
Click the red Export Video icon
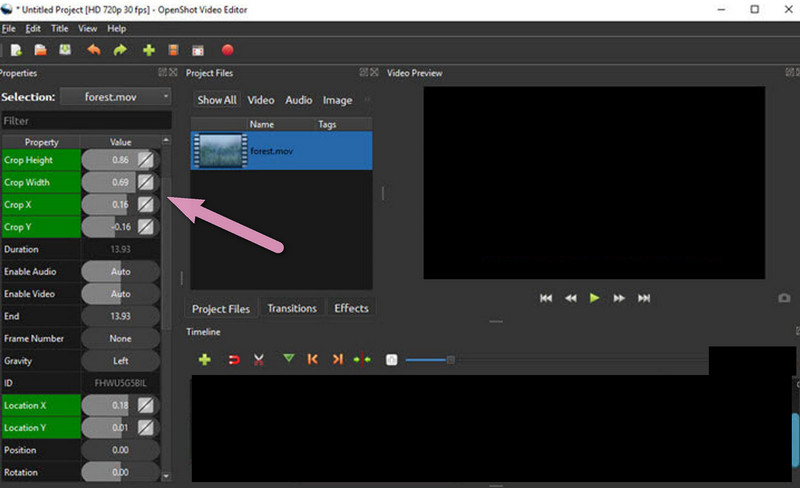click(x=228, y=50)
